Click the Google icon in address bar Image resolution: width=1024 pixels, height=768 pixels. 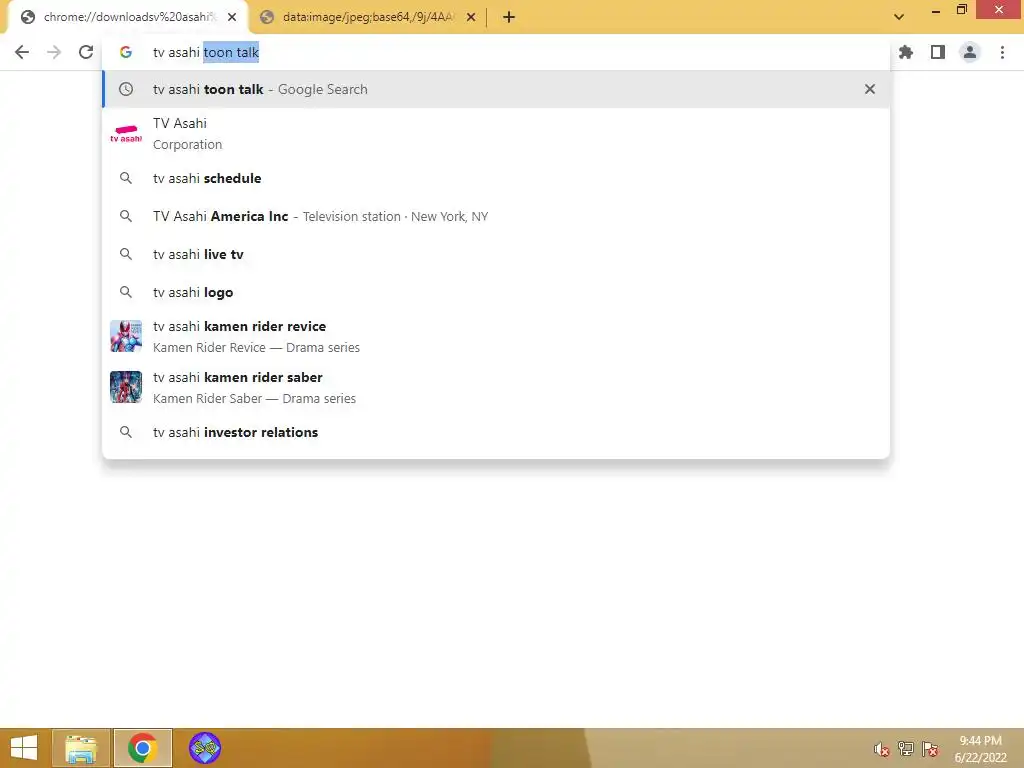126,52
